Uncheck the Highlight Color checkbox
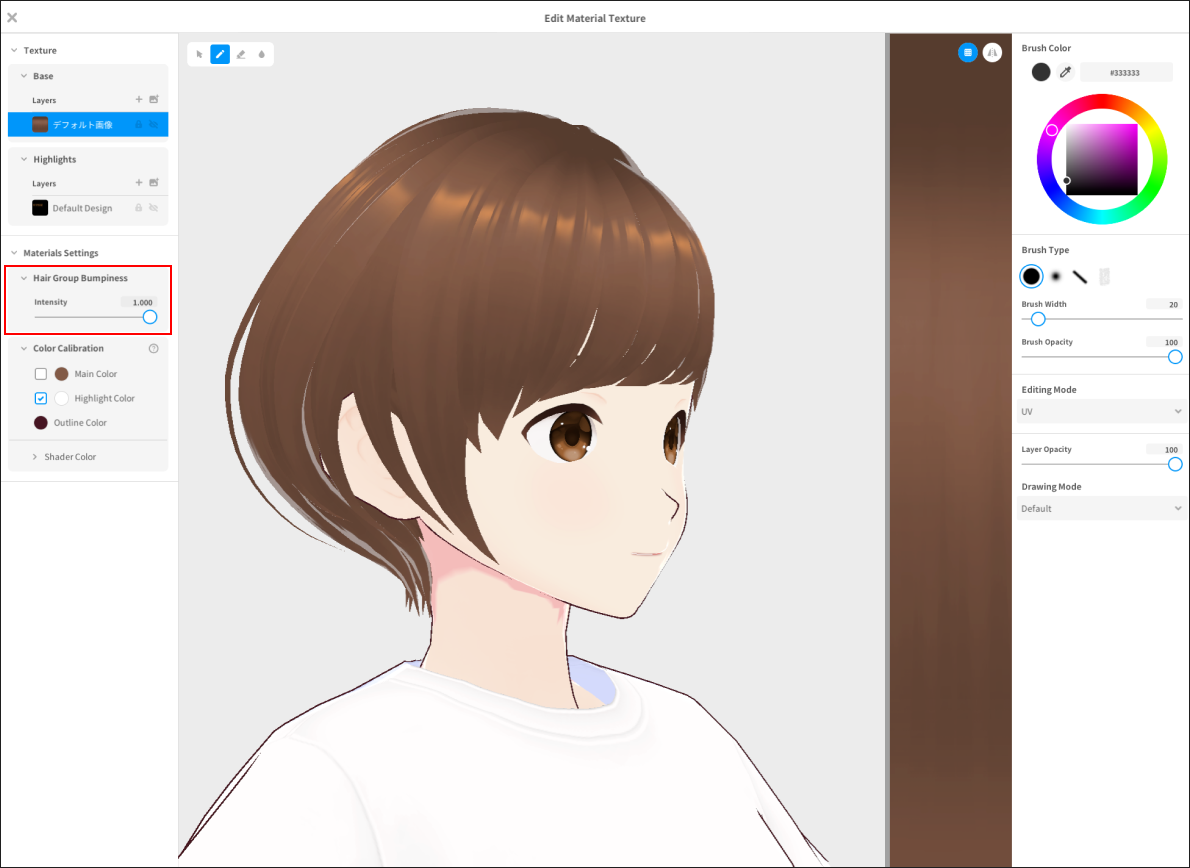Viewport: 1190px width, 868px height. pos(41,398)
